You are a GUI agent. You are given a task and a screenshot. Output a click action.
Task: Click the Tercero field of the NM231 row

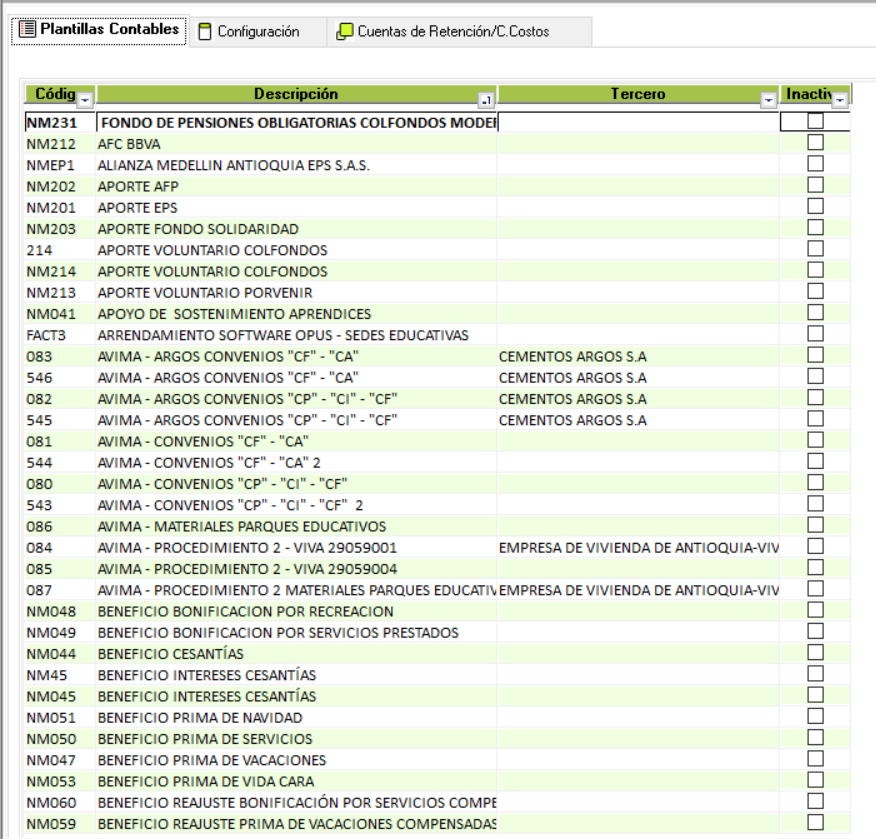[637, 122]
